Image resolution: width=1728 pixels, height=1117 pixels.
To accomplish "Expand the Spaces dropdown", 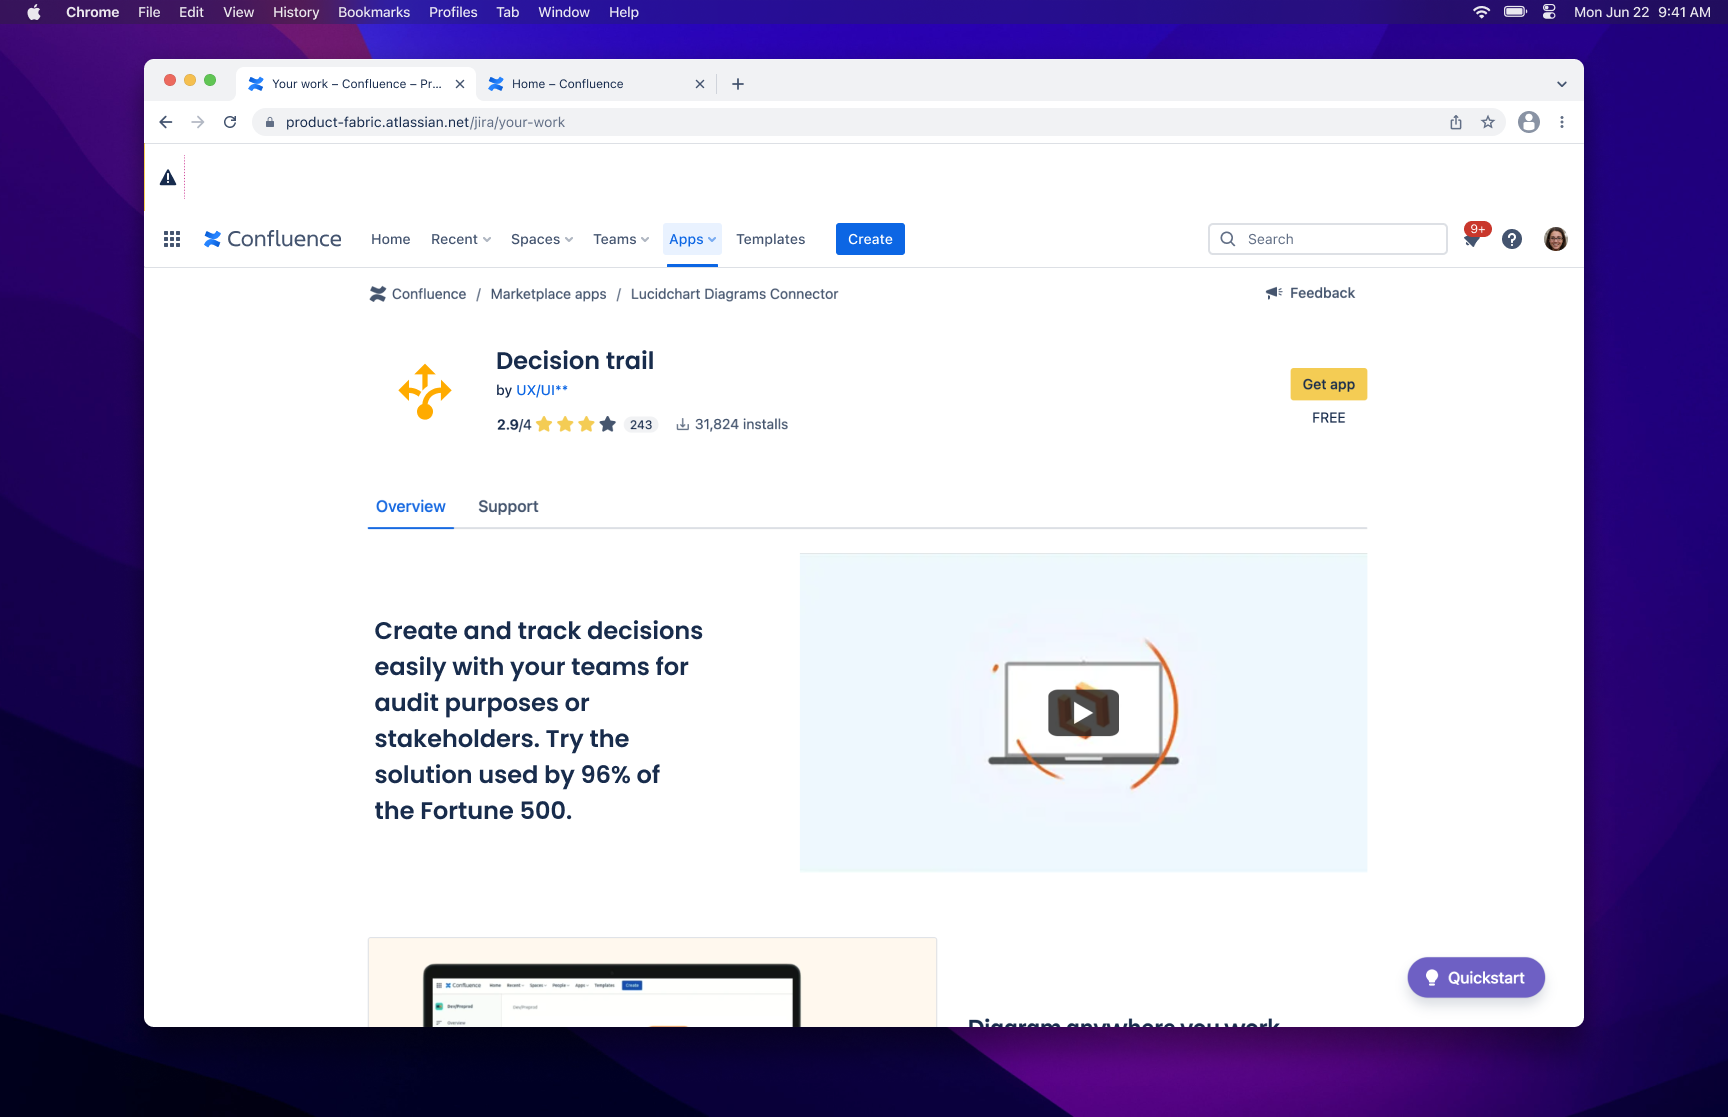I will (x=542, y=239).
